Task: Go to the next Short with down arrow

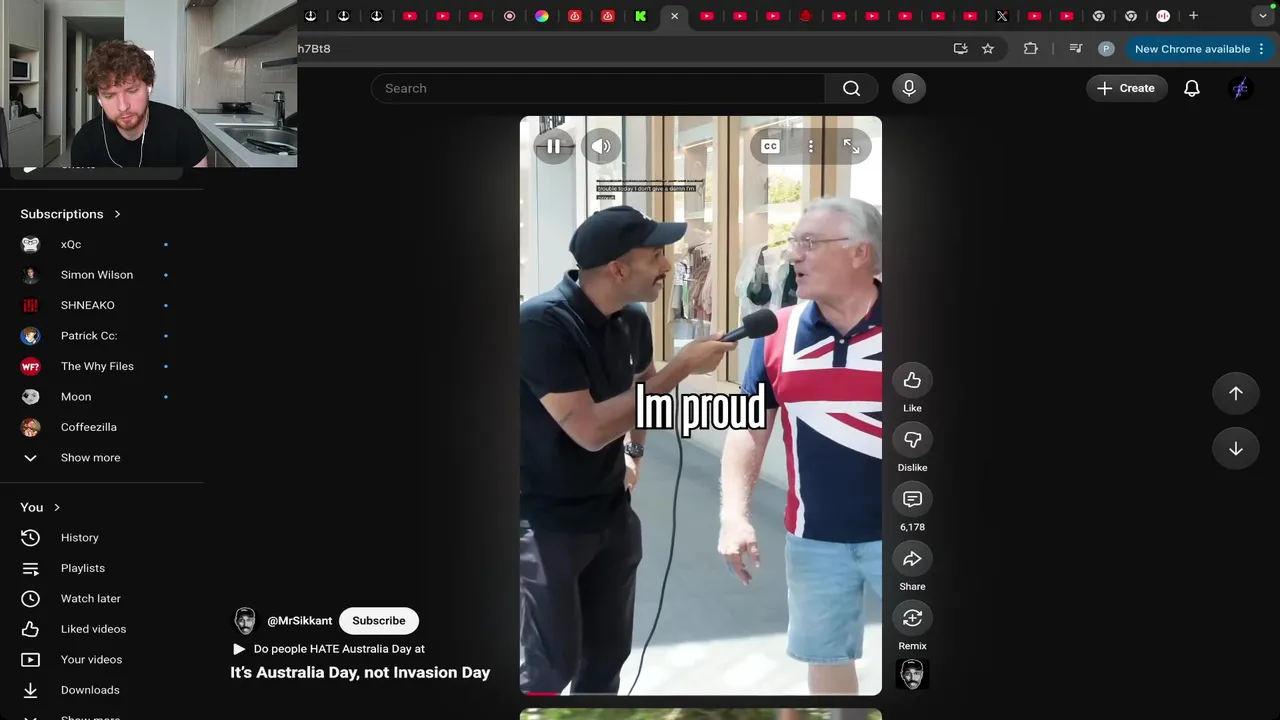Action: [x=1236, y=449]
